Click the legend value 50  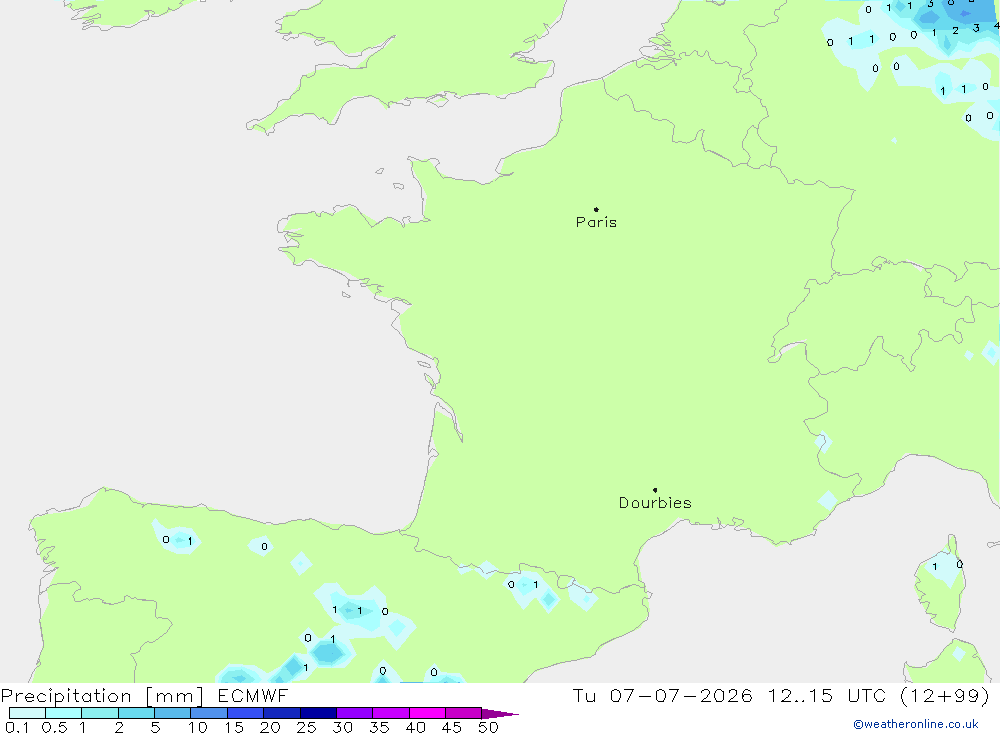[489, 727]
